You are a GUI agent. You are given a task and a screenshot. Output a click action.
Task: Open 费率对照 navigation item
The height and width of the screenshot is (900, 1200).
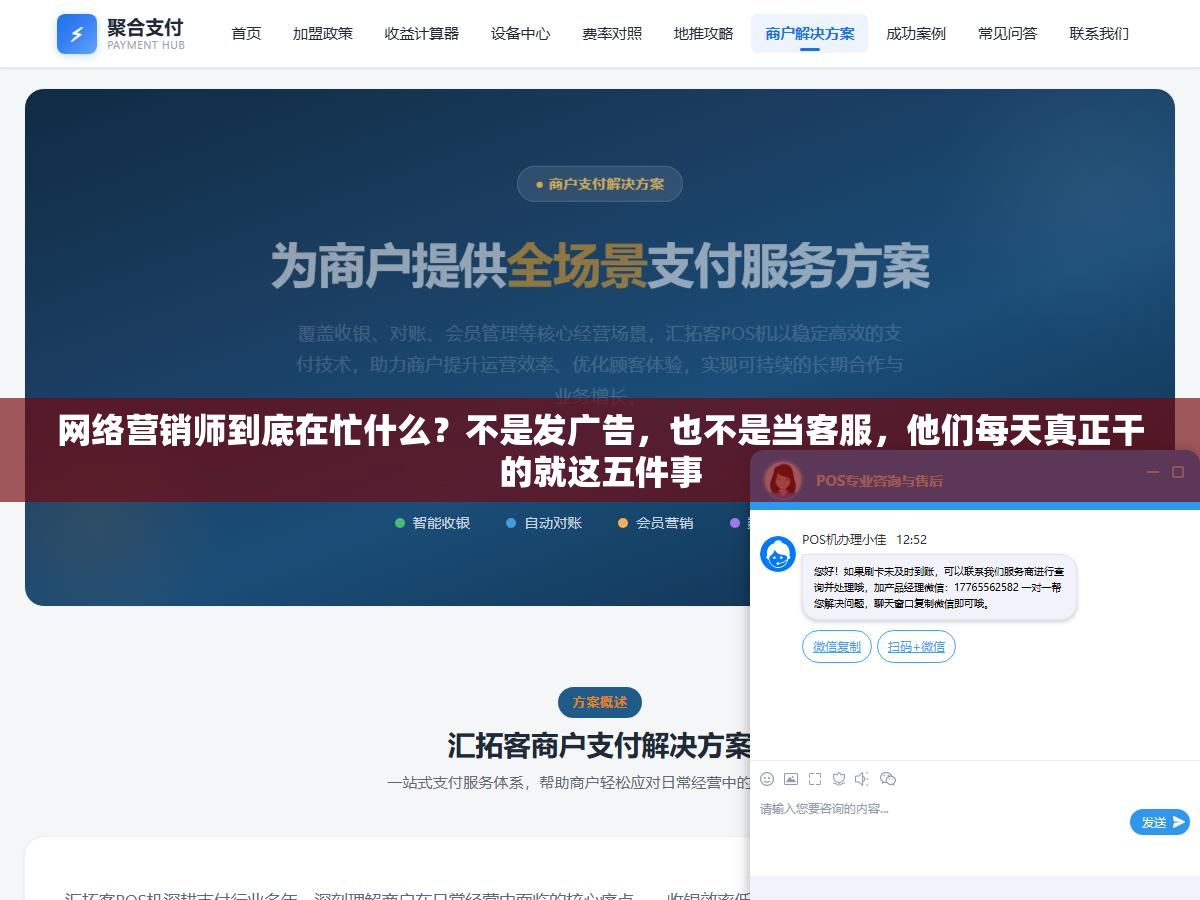click(x=612, y=34)
